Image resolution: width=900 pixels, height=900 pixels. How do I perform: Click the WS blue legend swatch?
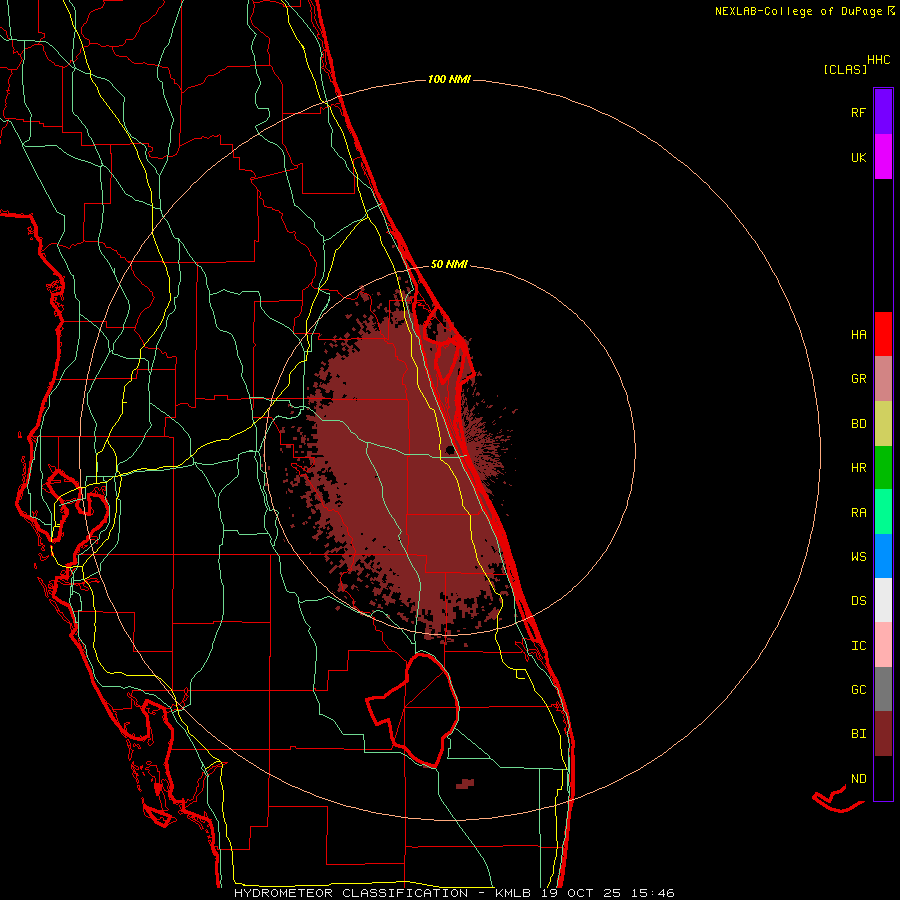point(883,556)
